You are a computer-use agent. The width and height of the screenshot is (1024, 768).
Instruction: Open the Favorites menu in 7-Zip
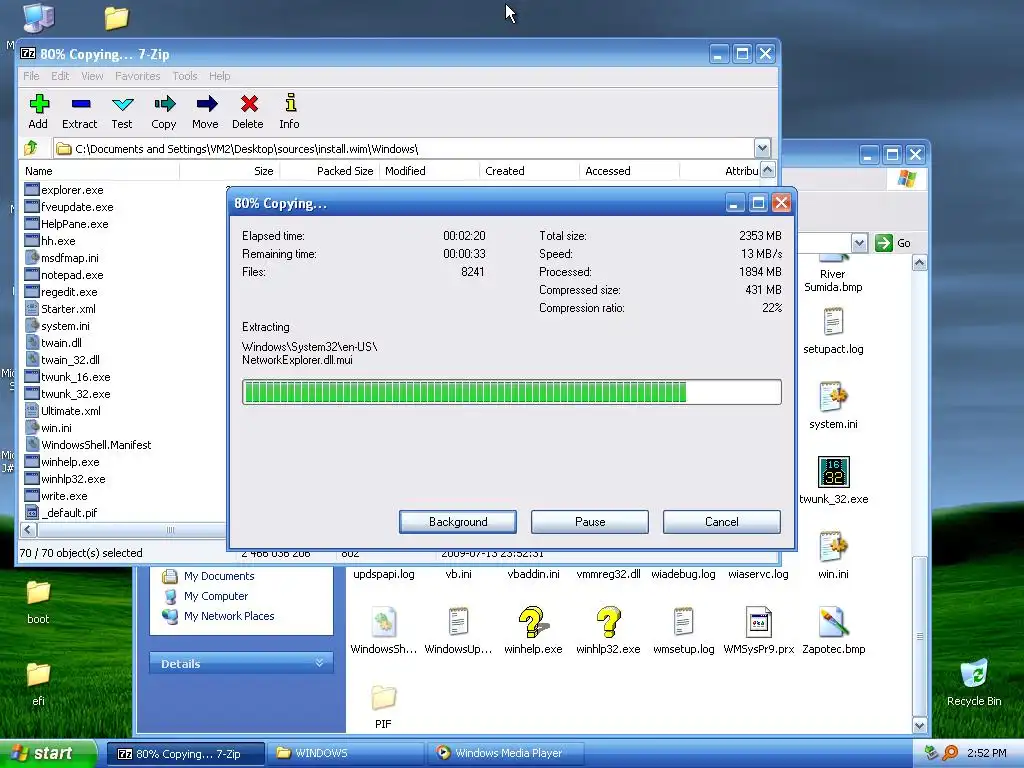coord(137,76)
